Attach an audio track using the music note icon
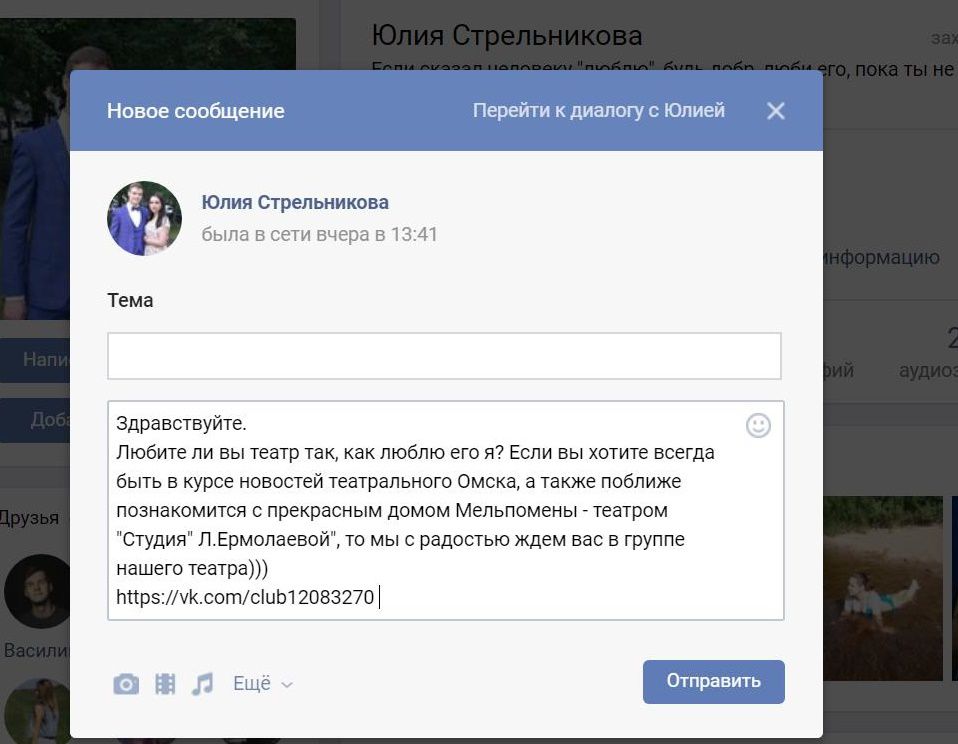The width and height of the screenshot is (958, 744). point(202,684)
